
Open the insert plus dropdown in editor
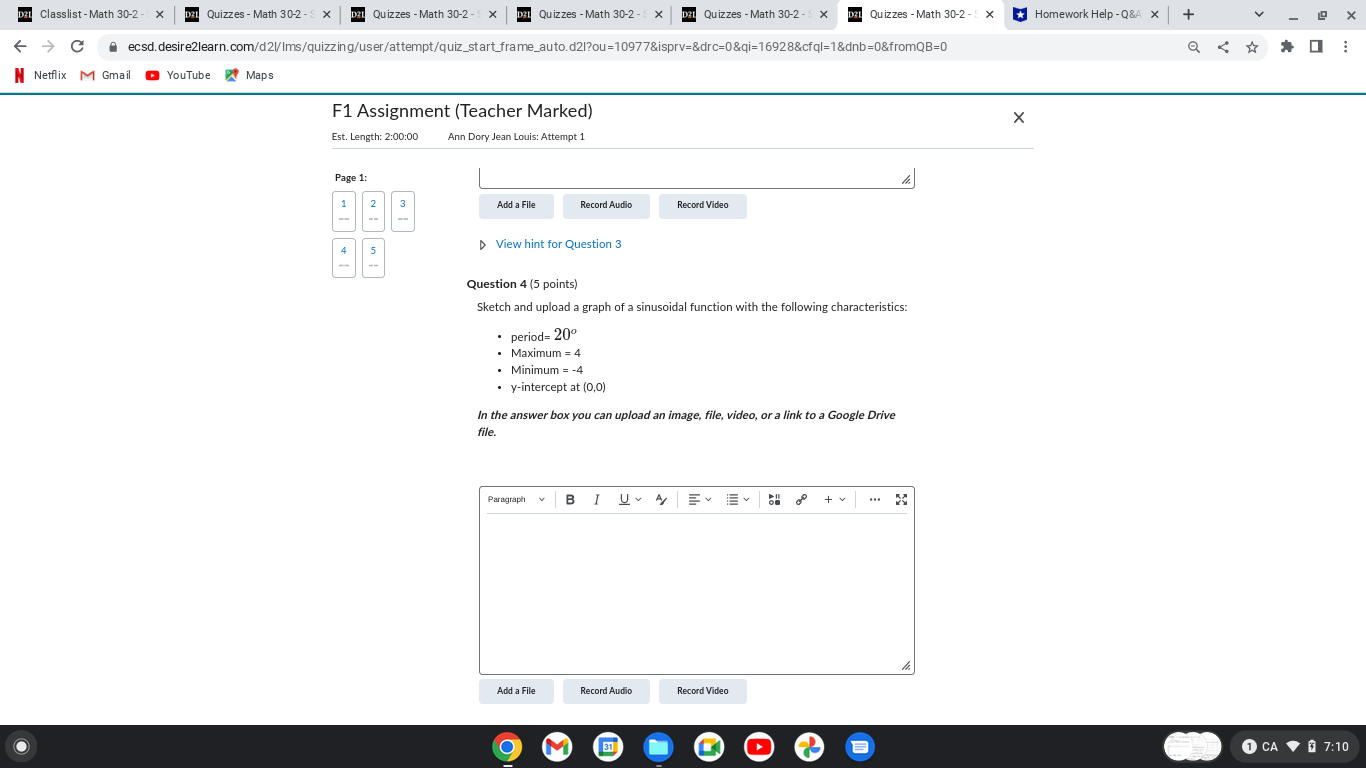coord(833,499)
